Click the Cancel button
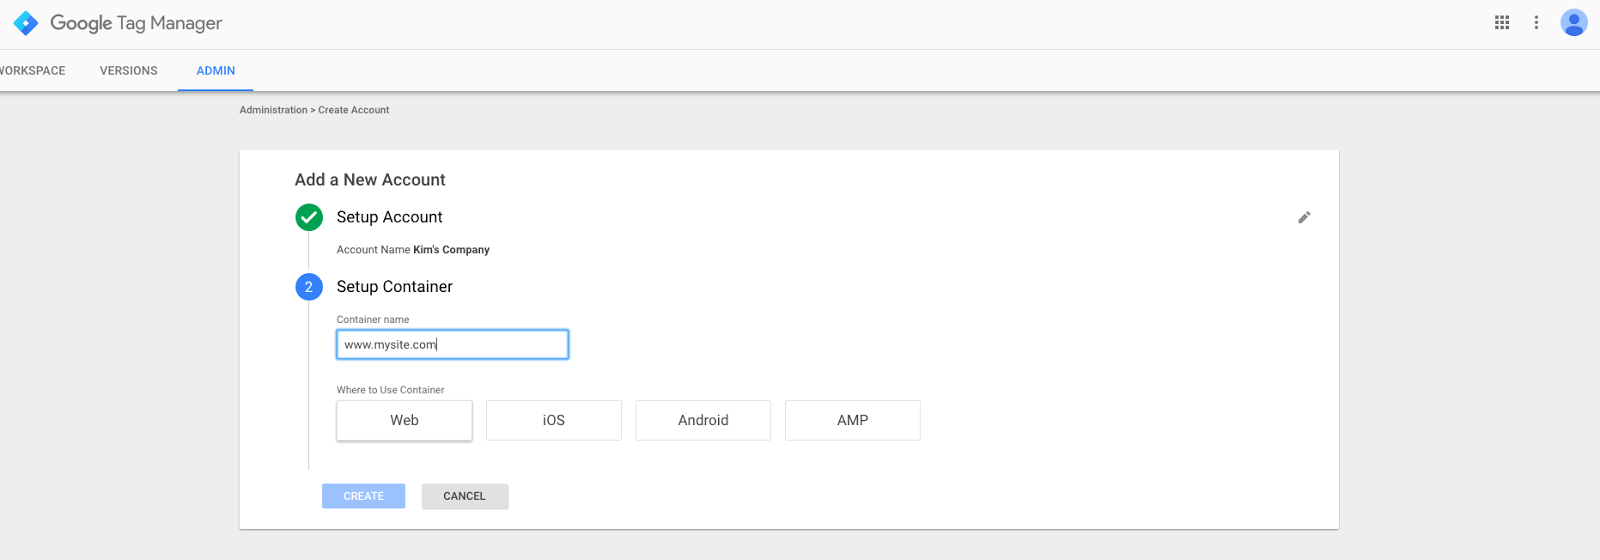This screenshot has height=560, width=1600. click(x=465, y=496)
